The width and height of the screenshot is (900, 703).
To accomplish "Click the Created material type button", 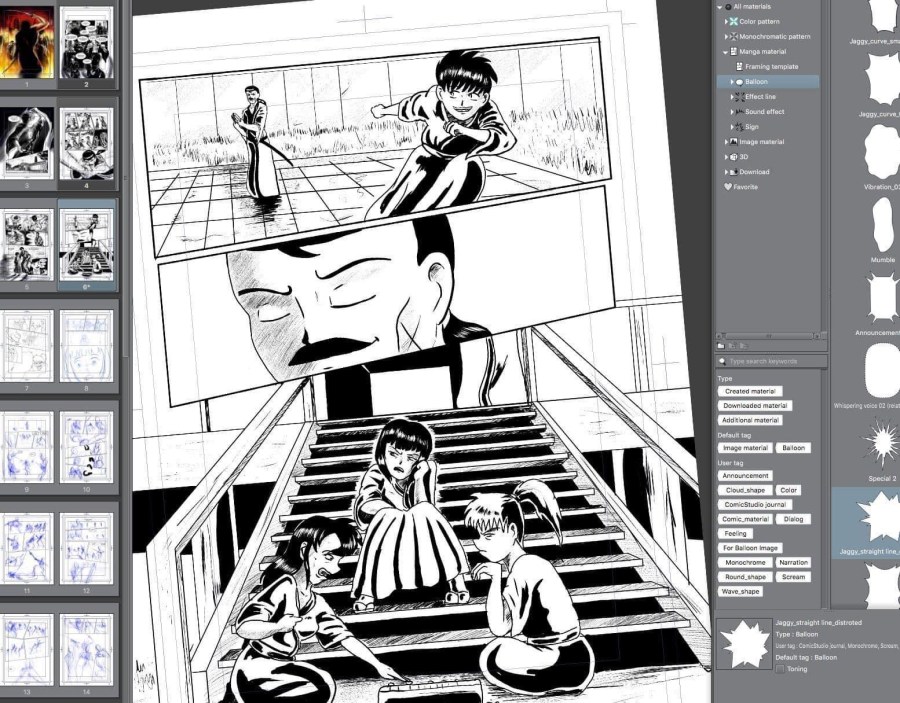I will point(749,391).
